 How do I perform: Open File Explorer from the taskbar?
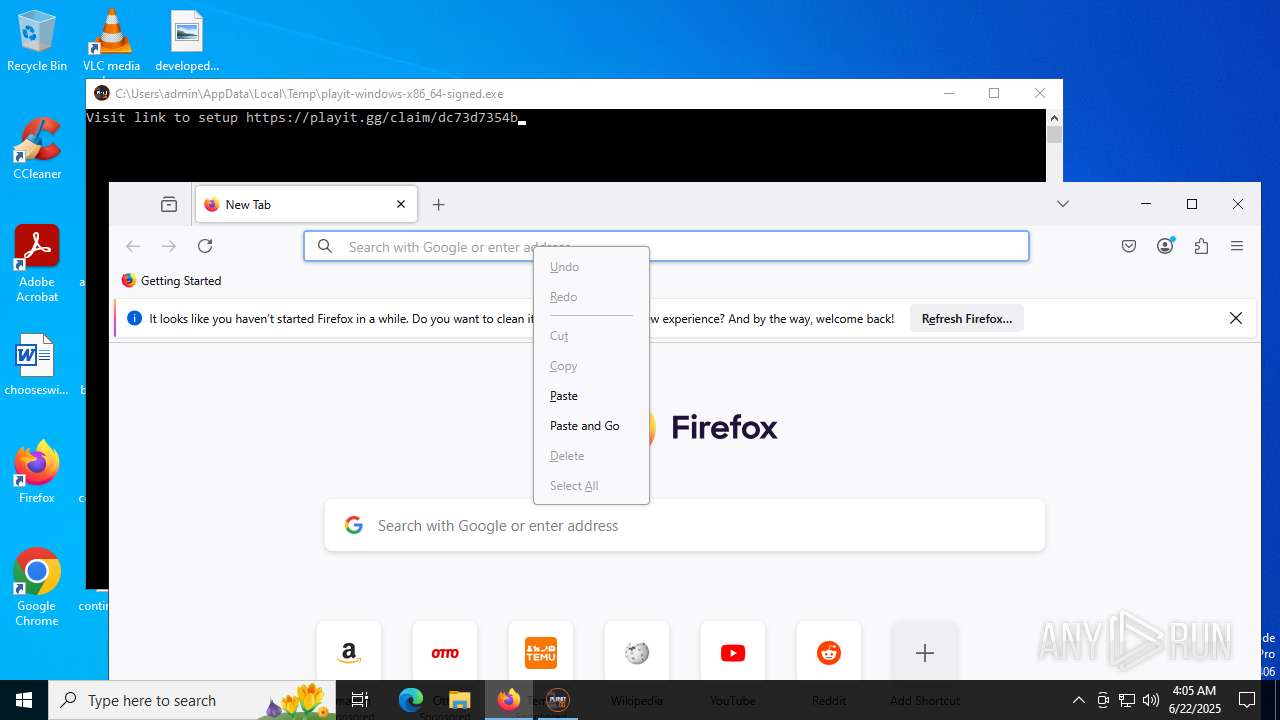[x=459, y=700]
